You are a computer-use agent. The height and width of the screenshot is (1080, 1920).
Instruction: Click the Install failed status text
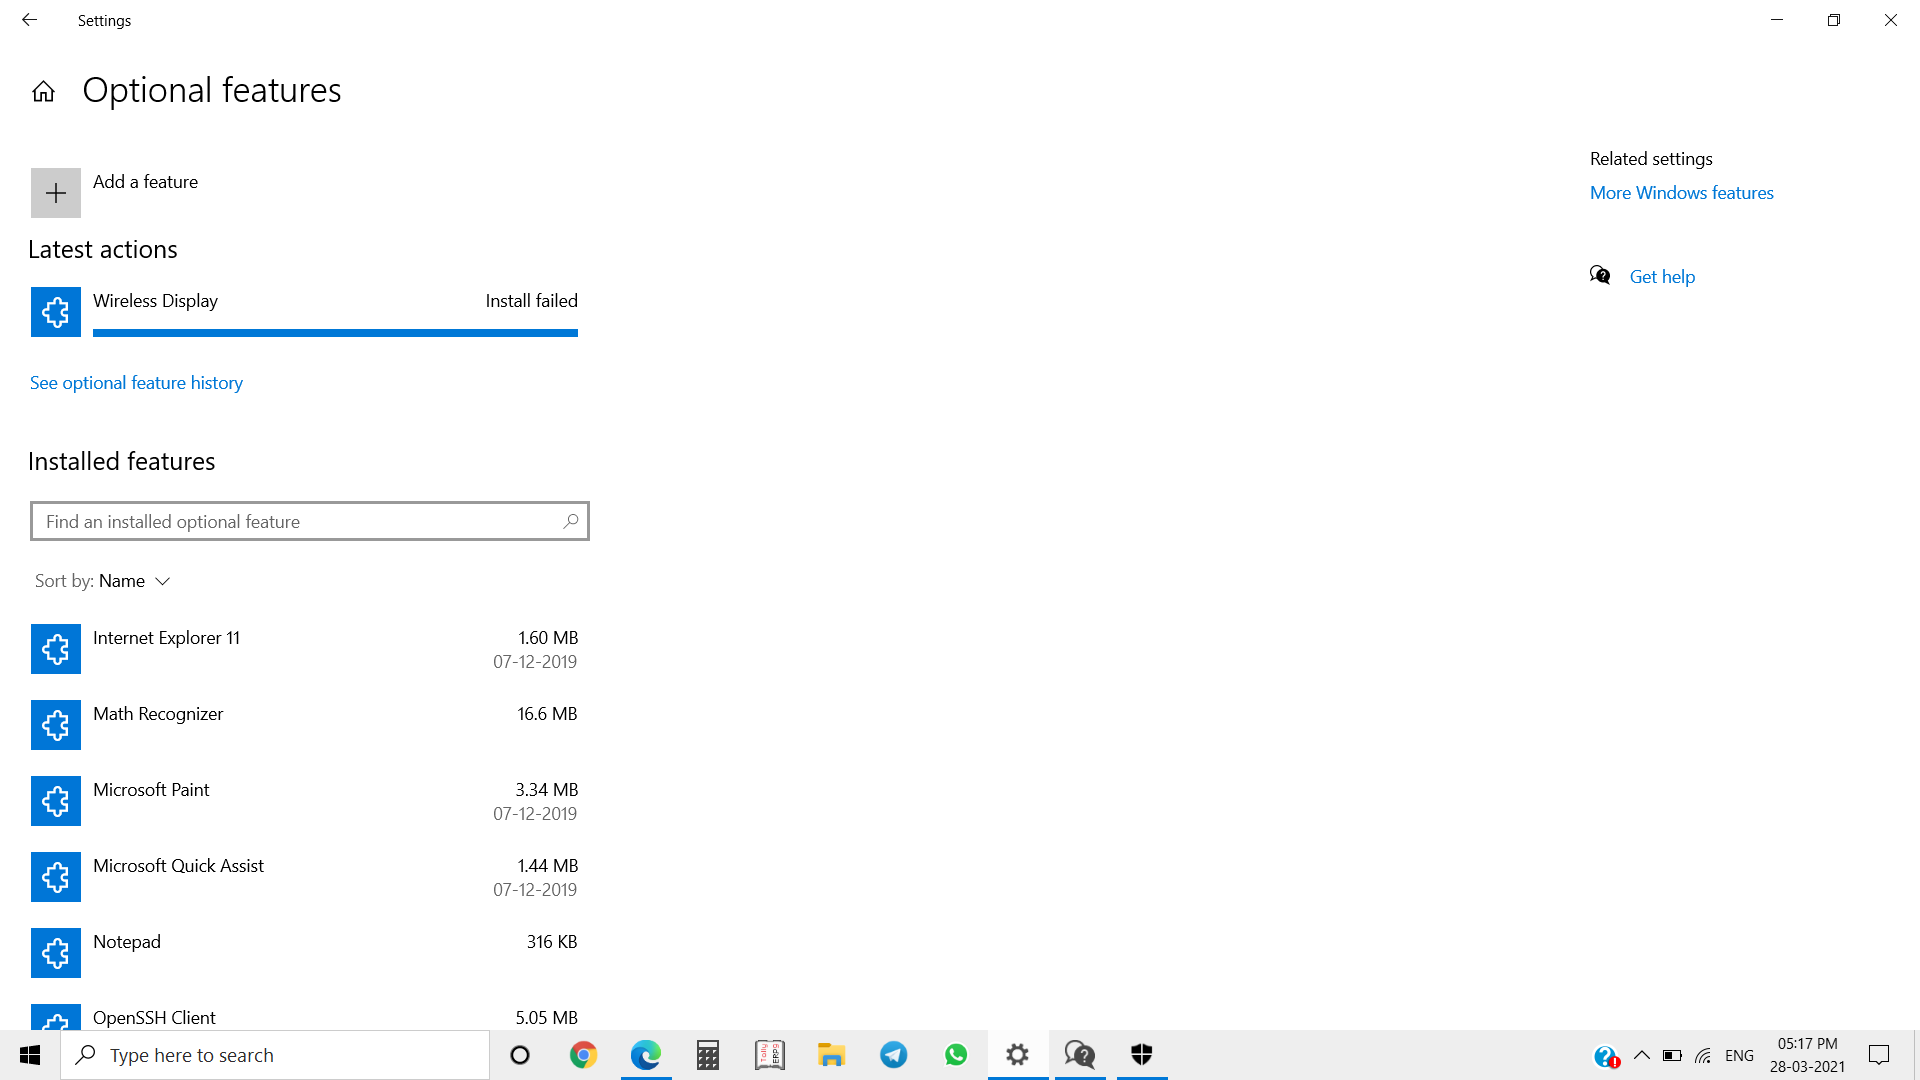(x=532, y=301)
